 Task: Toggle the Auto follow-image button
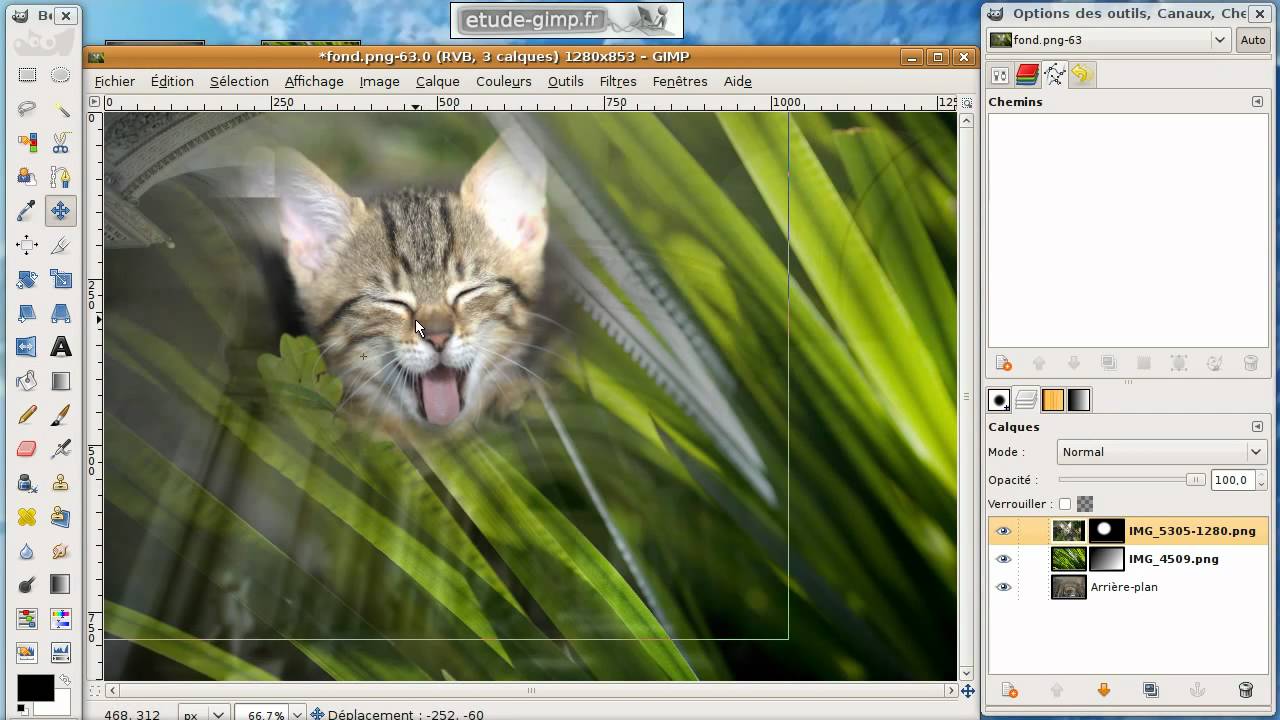tap(1253, 40)
